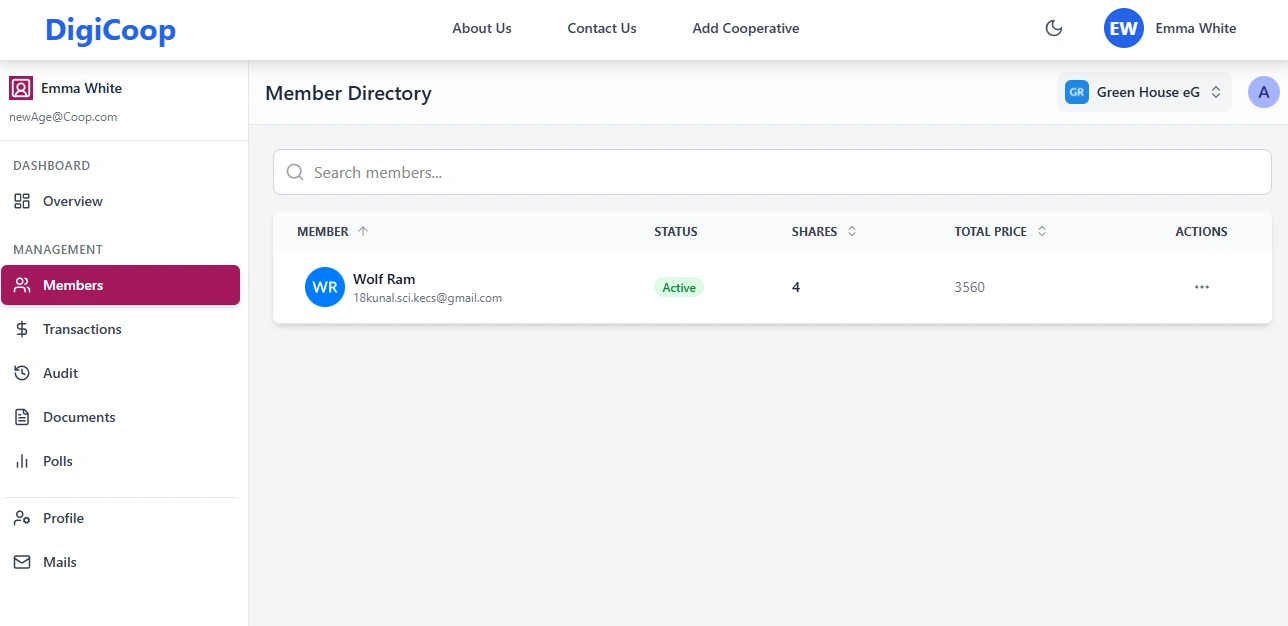Focus the Search members input field
This screenshot has width=1288, height=626.
point(780,172)
